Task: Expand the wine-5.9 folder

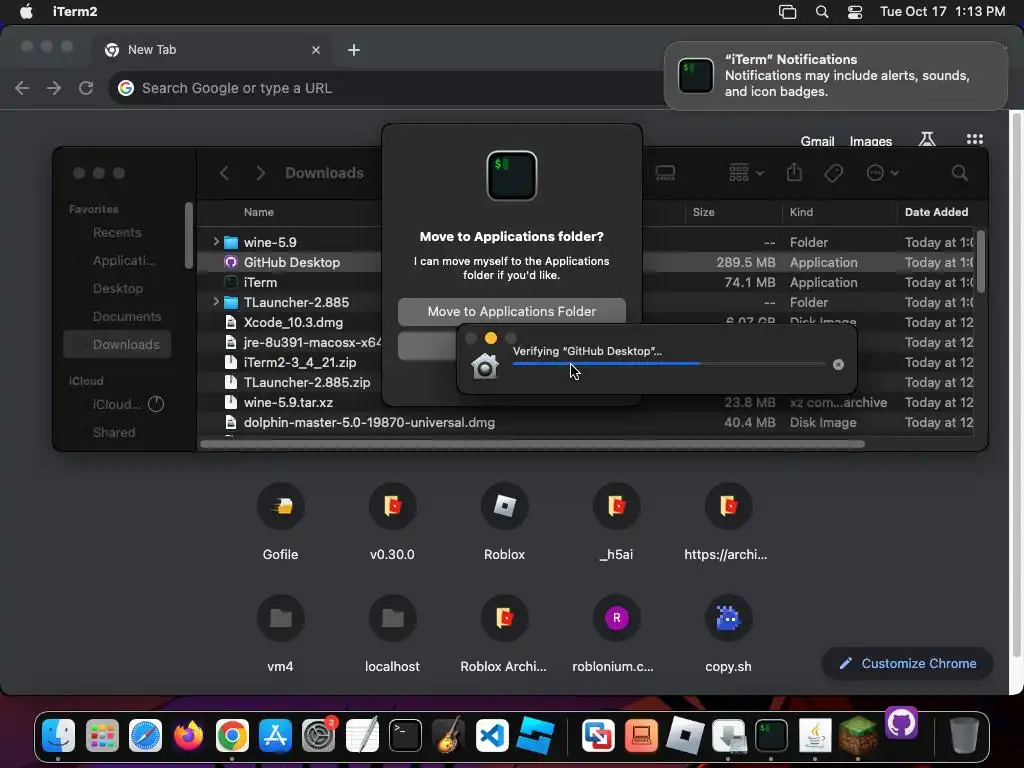Action: point(216,242)
